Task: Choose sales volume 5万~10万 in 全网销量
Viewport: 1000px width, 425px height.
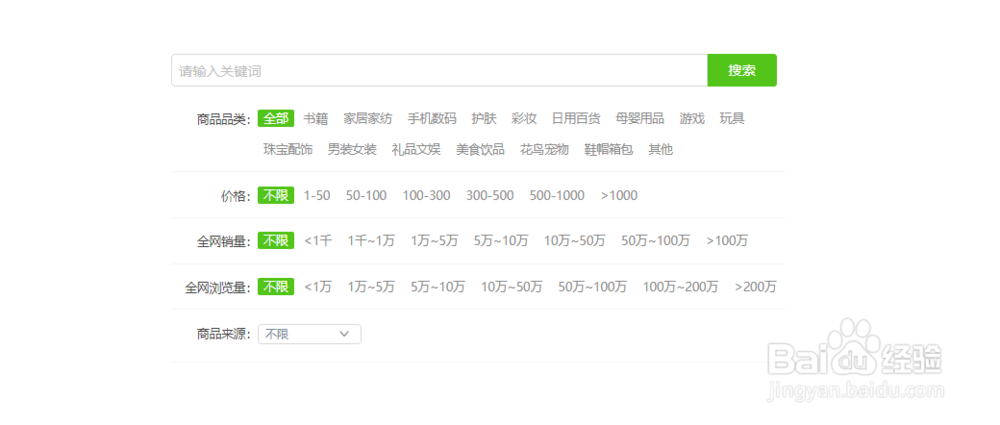Action: [501, 241]
